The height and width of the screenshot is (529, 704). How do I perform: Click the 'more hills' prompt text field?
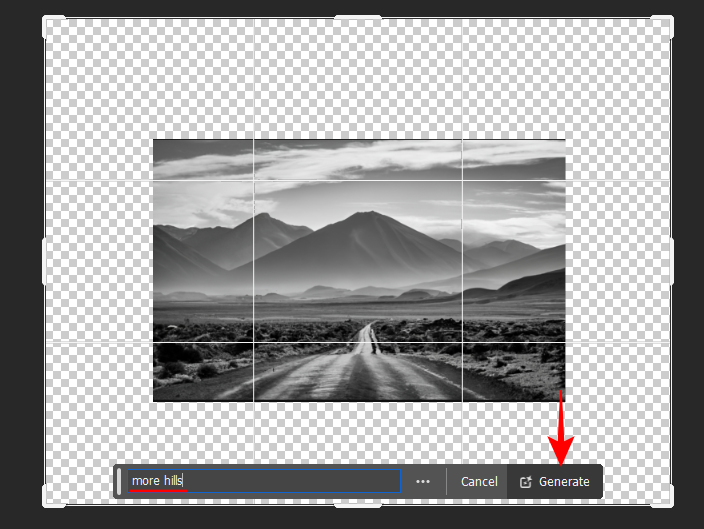[x=264, y=481]
